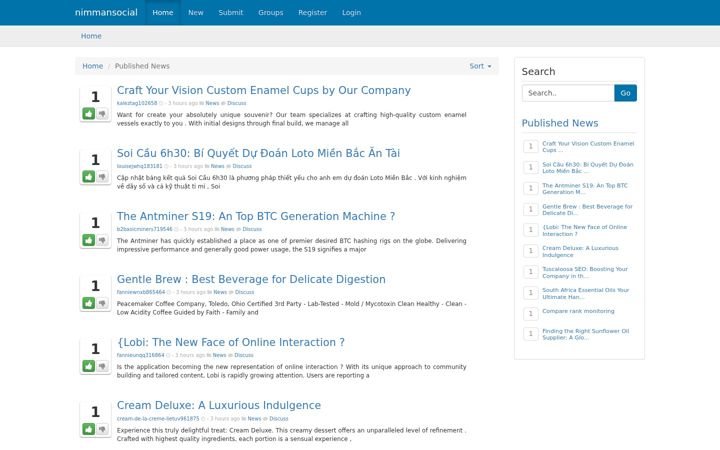Screen dimensions: 720x450
Task: Go to Submit page
Action: coord(231,12)
